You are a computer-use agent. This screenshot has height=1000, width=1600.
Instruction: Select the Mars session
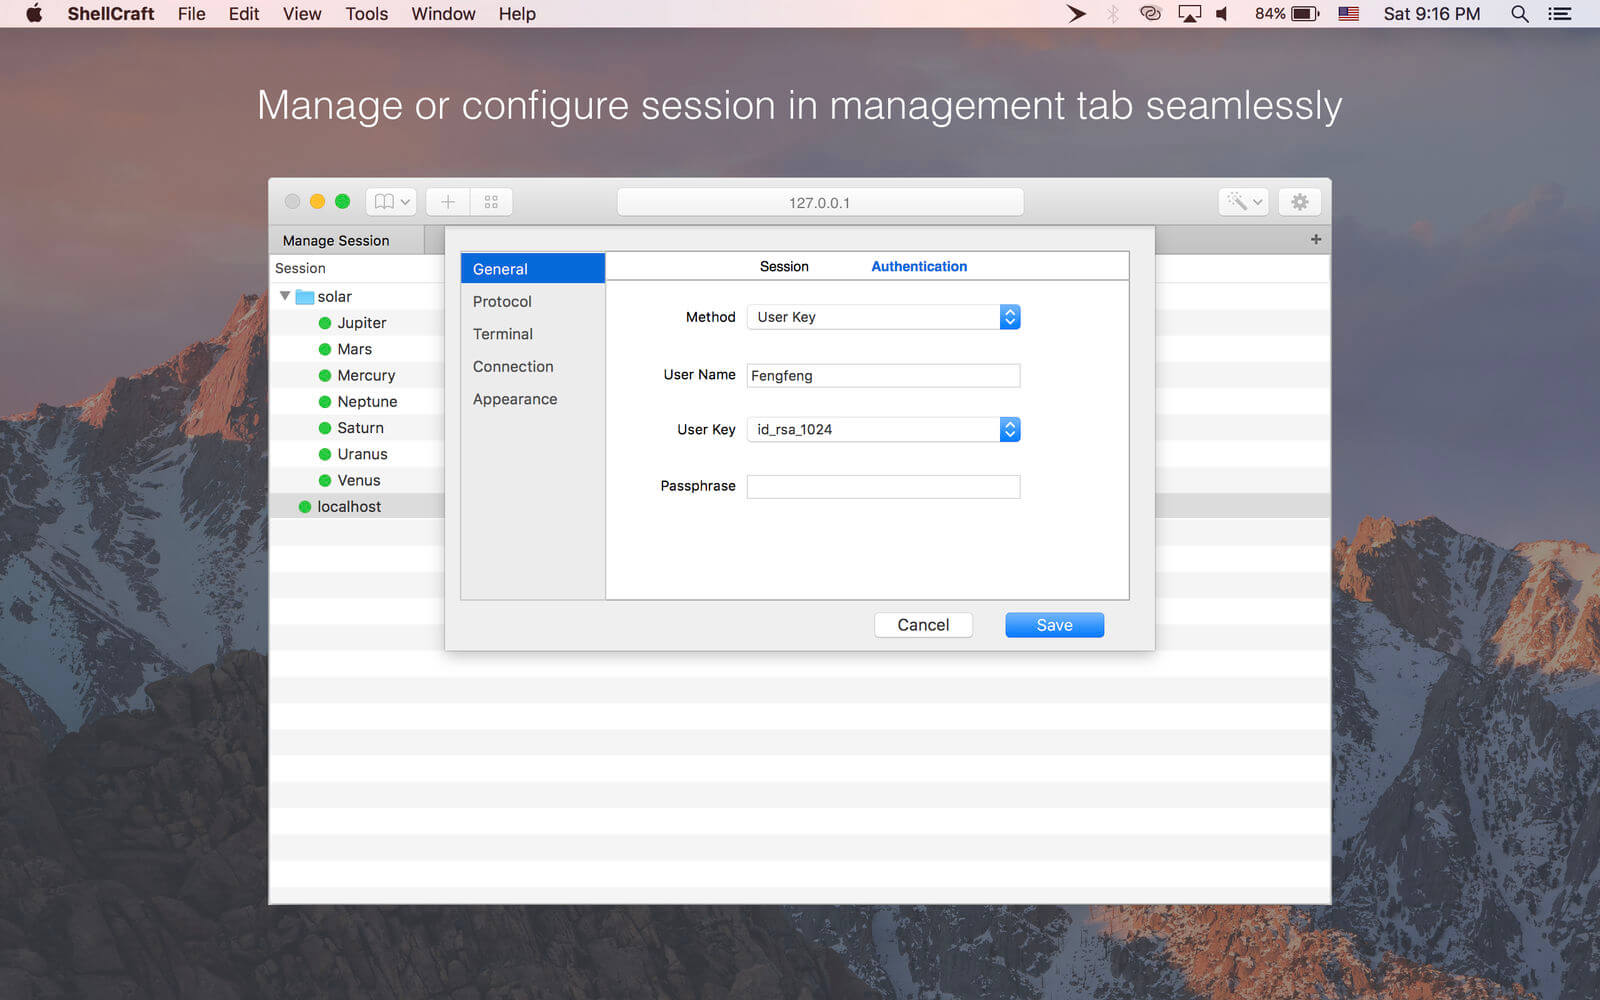tap(355, 349)
